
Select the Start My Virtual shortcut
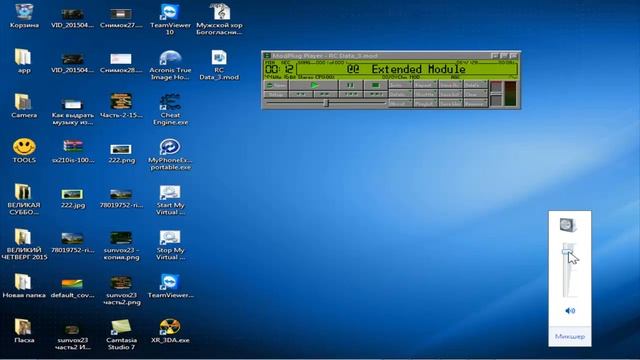pyautogui.click(x=170, y=200)
